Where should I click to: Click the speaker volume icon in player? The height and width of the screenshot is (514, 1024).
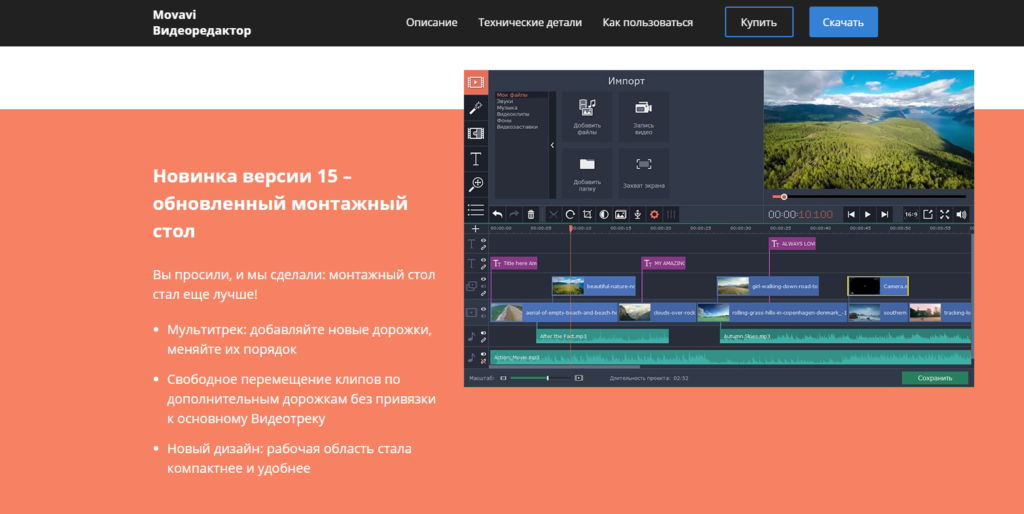tap(961, 214)
